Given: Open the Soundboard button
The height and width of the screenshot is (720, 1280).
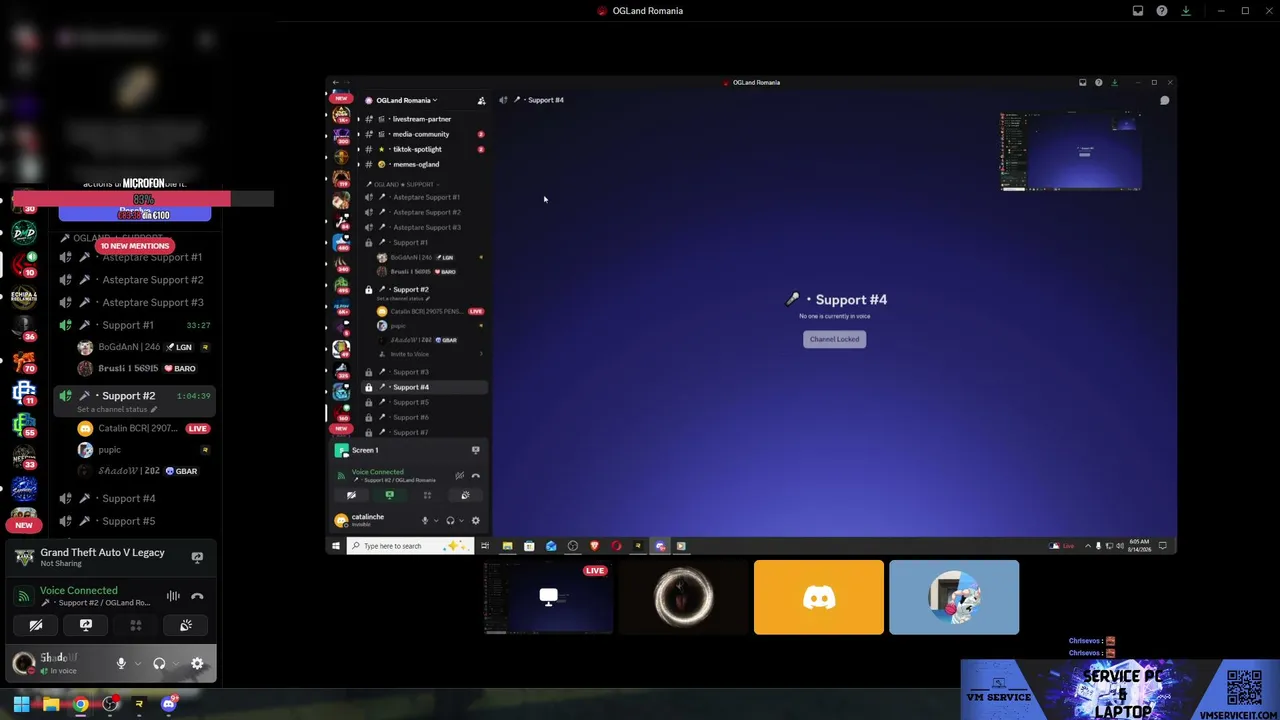Looking at the screenshot, I should point(186,626).
